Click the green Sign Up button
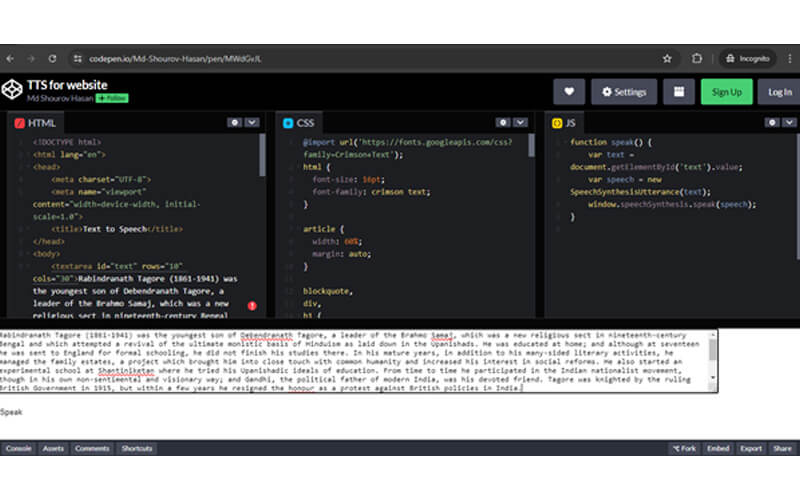The image size is (800, 500). [x=727, y=92]
